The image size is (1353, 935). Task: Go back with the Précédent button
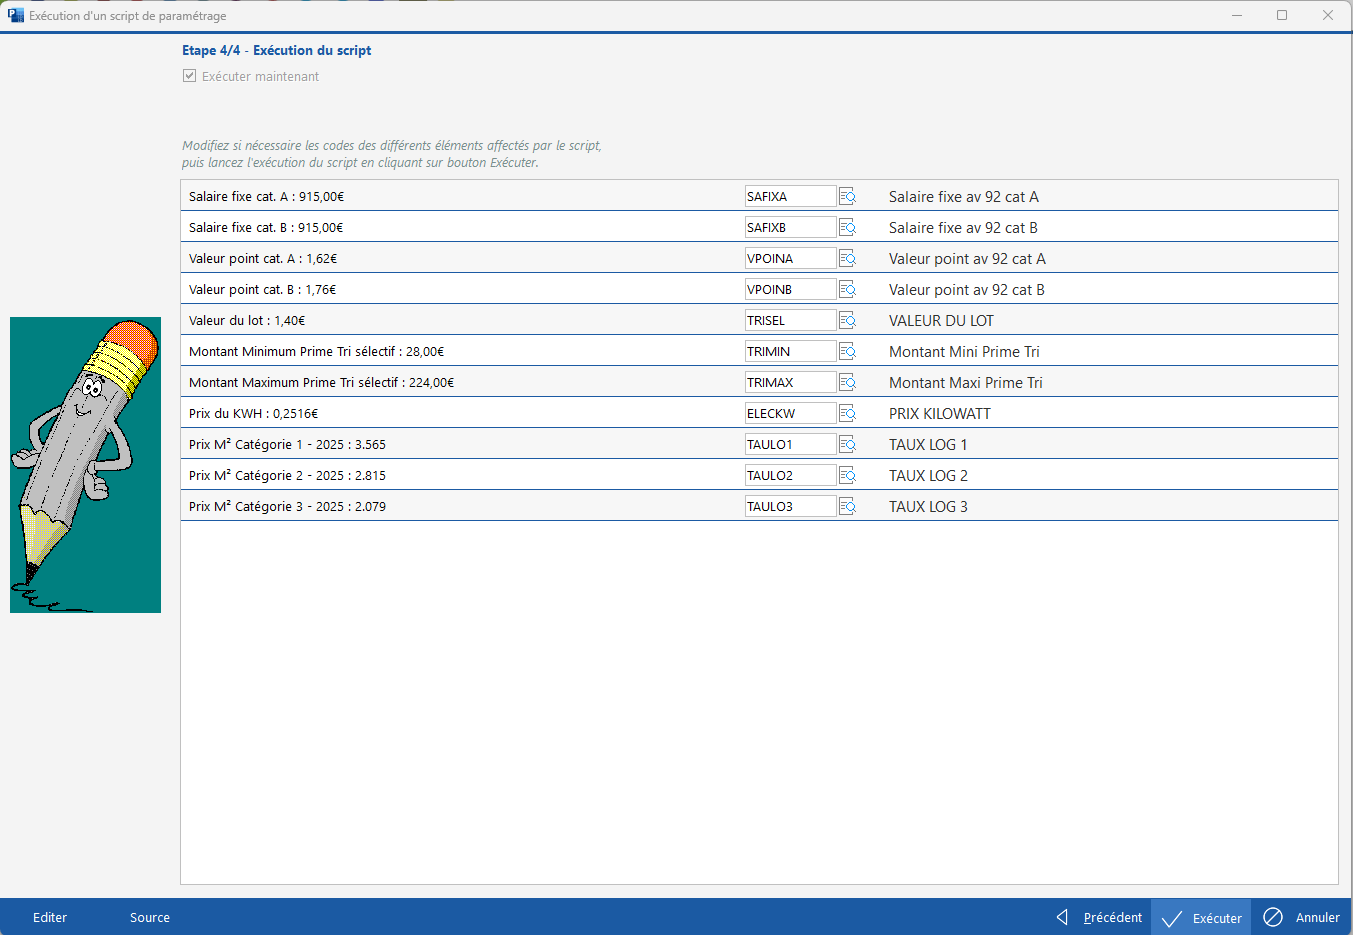1100,917
